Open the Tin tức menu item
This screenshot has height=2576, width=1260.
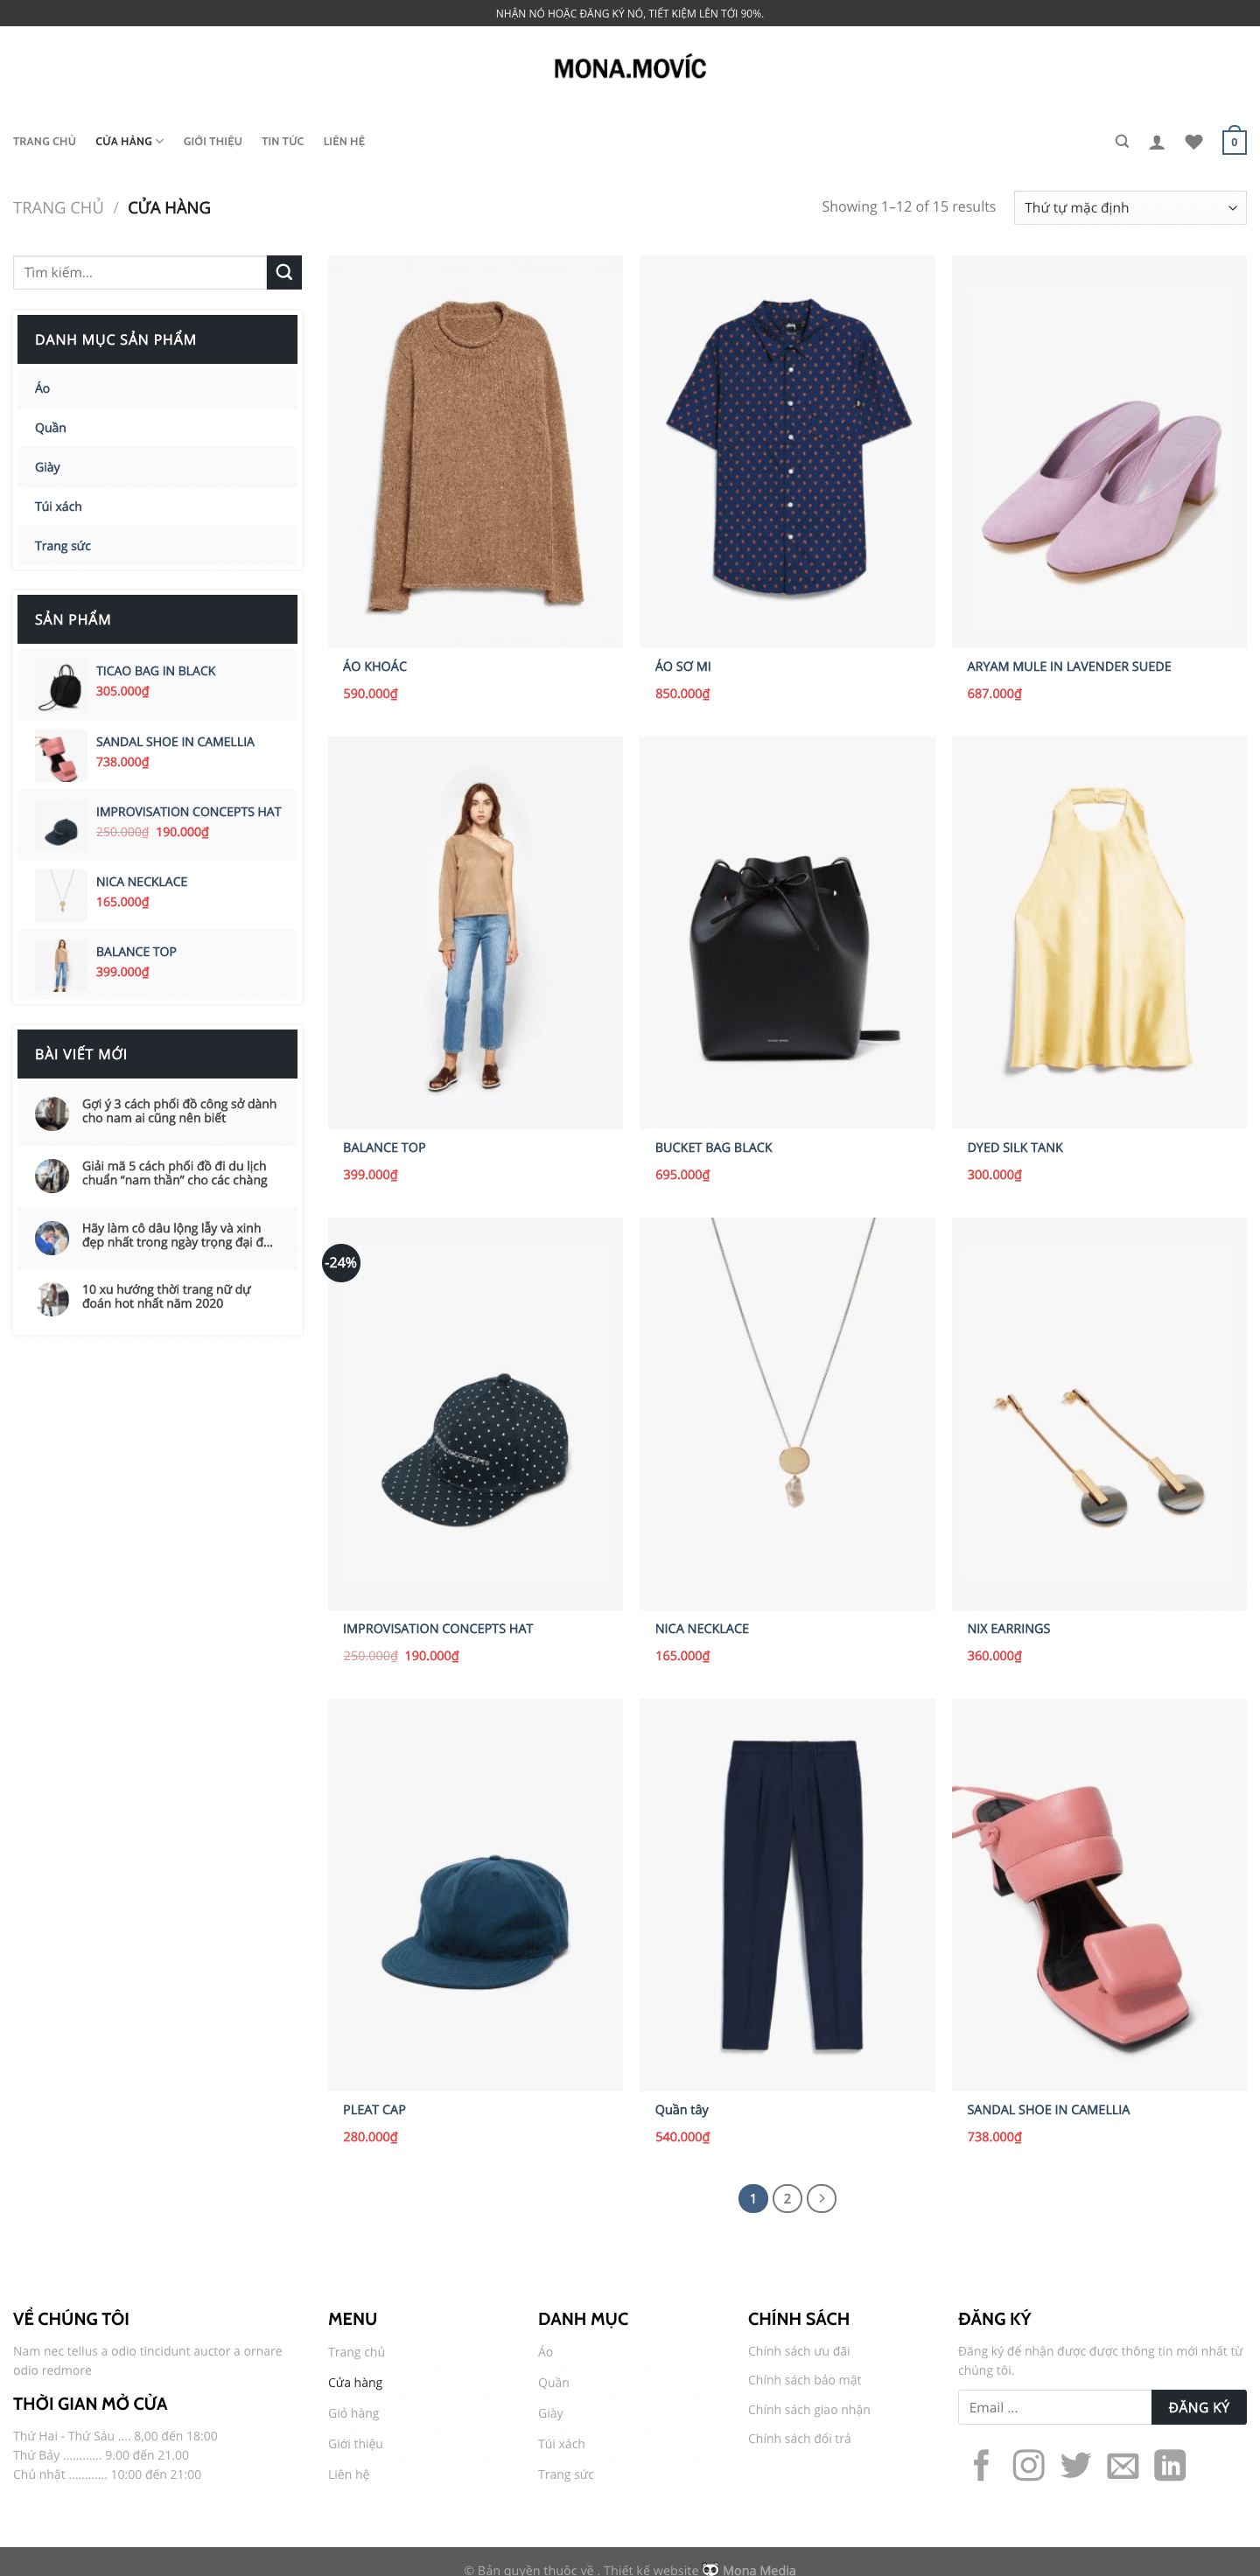[283, 142]
